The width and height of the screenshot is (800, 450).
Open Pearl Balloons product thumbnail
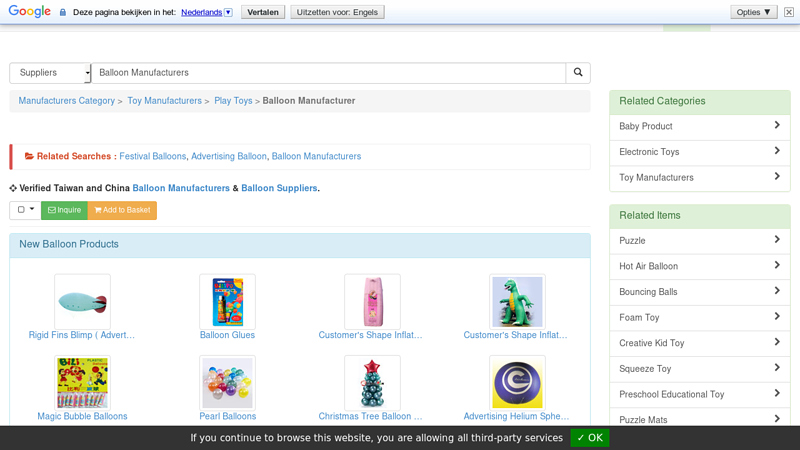click(x=227, y=383)
